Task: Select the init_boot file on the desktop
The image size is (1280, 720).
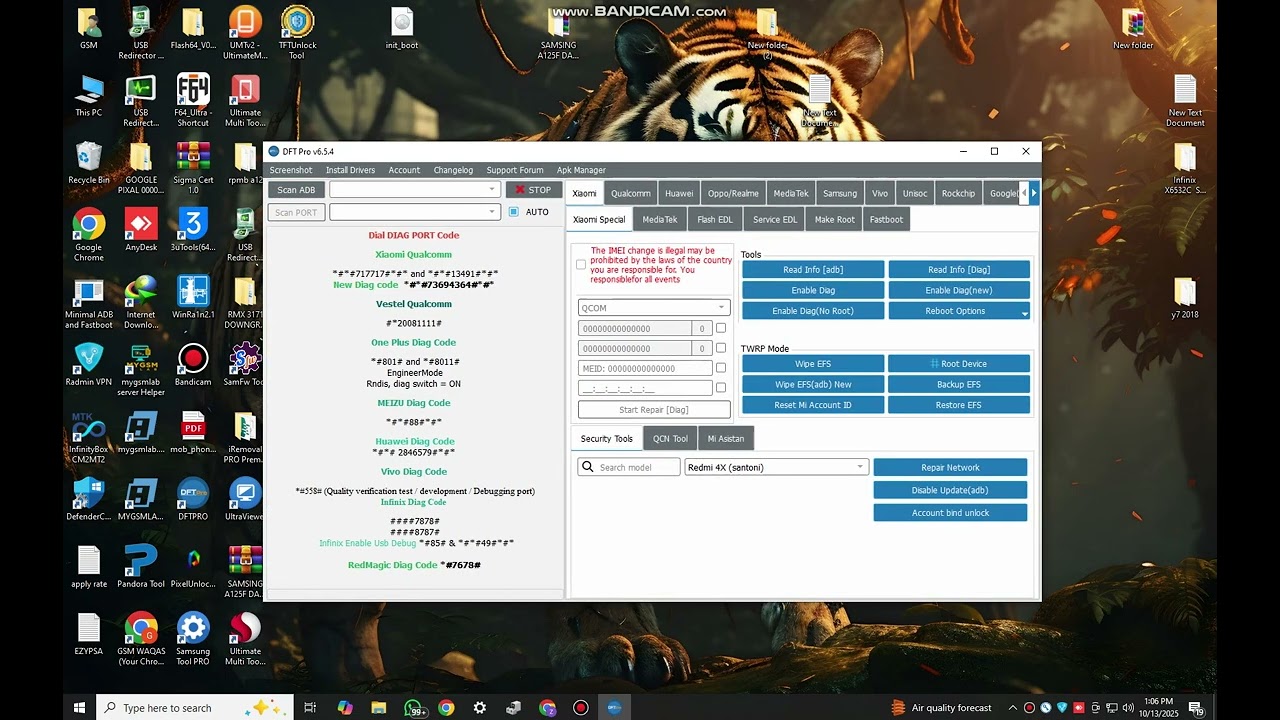Action: (402, 22)
